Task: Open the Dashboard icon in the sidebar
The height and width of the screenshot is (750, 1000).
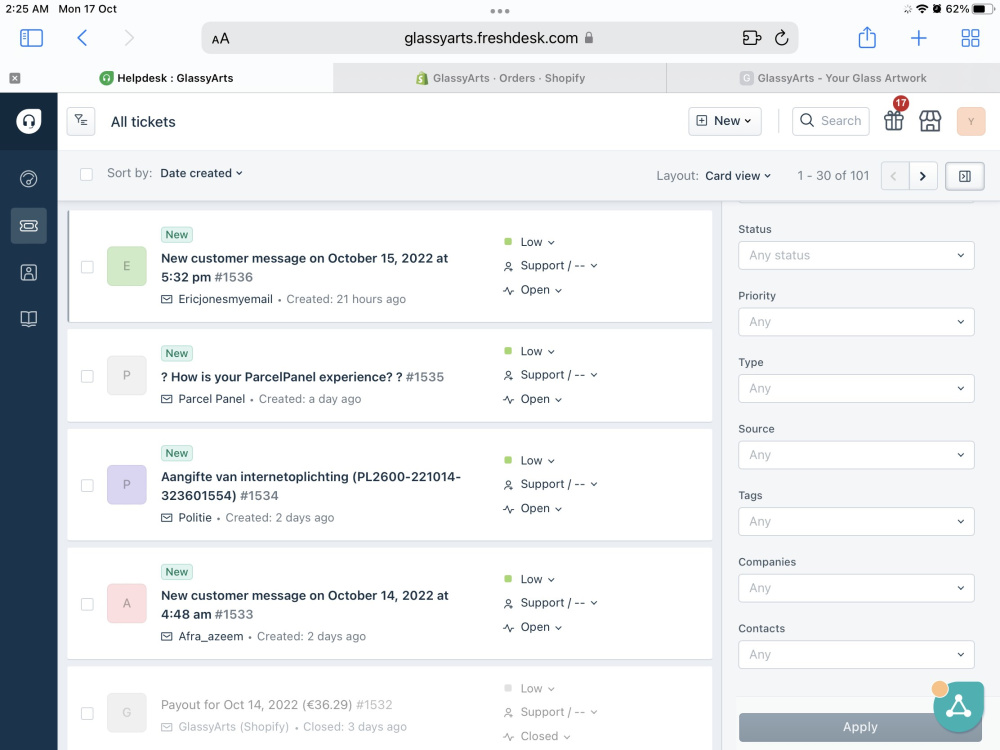Action: [29, 179]
